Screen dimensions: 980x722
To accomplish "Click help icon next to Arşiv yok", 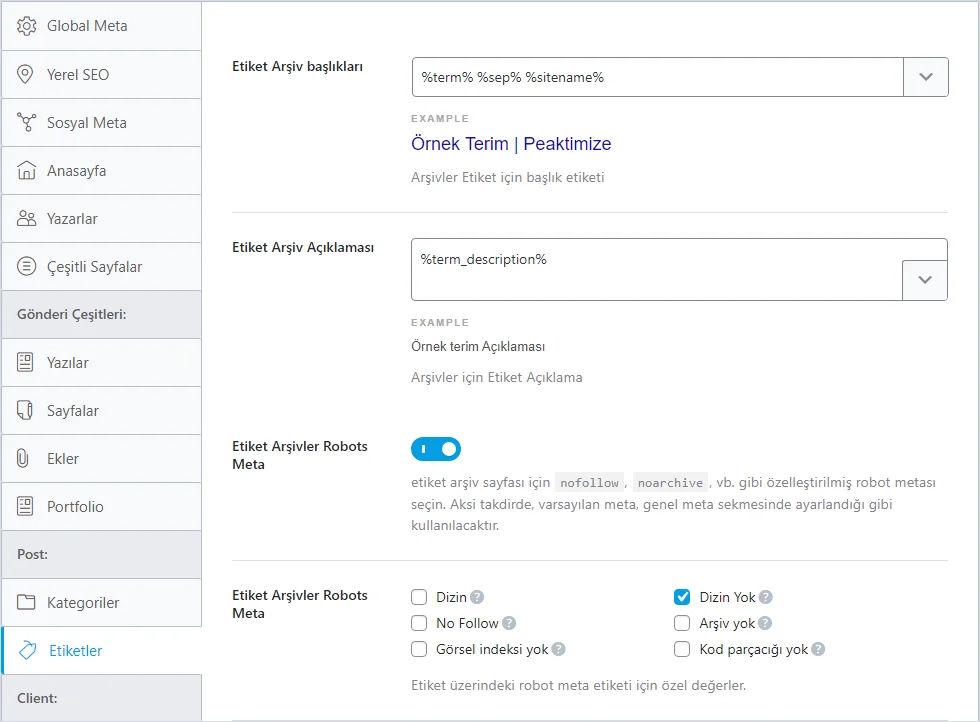I will [765, 623].
